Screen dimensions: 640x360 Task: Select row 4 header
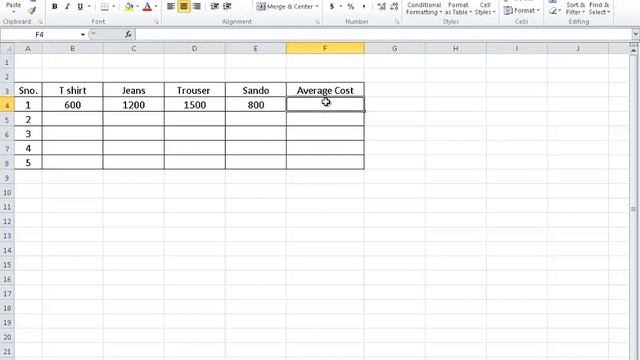click(x=7, y=105)
